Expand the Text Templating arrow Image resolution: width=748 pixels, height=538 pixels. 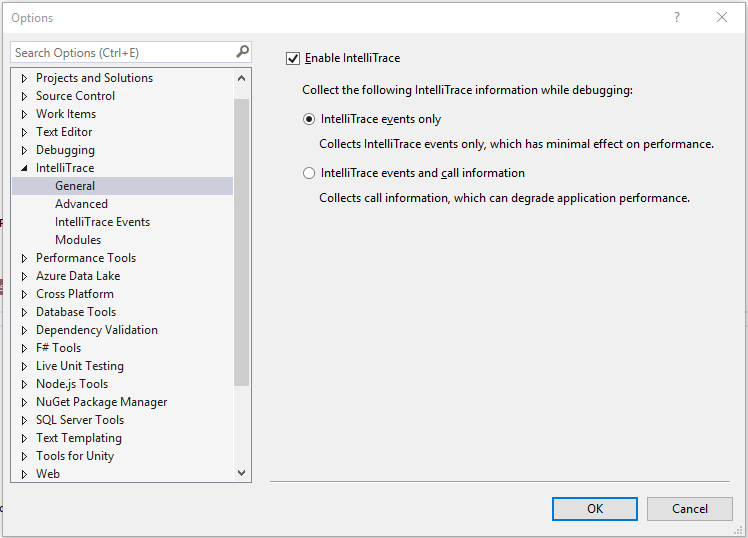[24, 438]
